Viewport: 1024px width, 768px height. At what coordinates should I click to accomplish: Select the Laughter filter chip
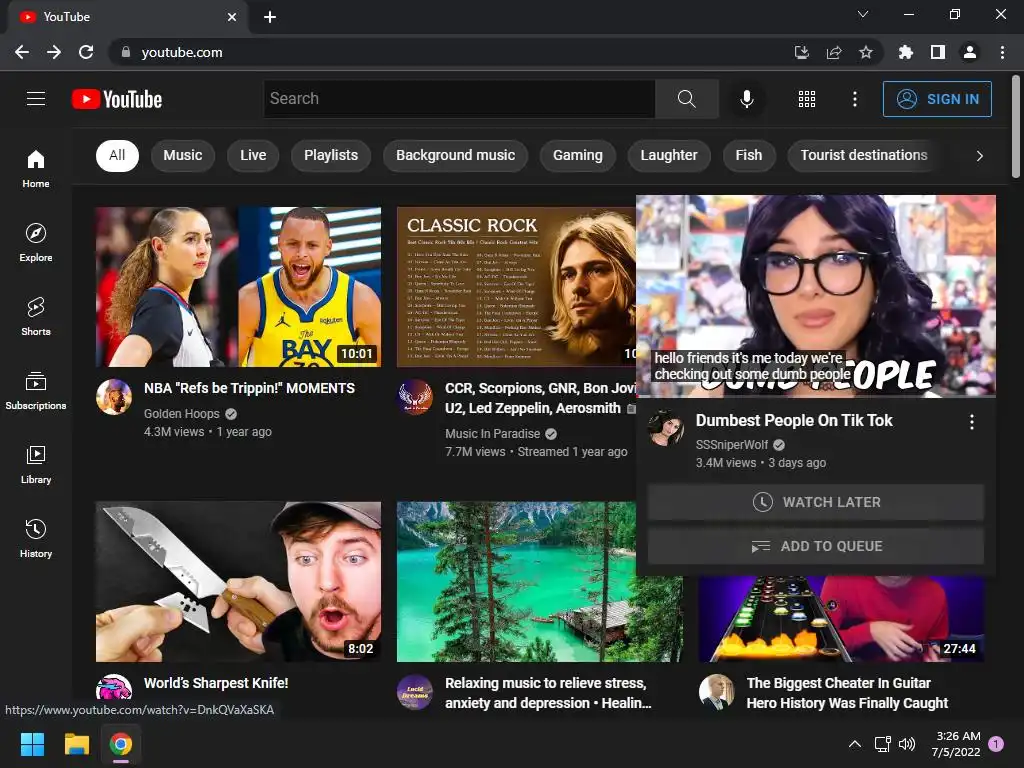point(669,155)
